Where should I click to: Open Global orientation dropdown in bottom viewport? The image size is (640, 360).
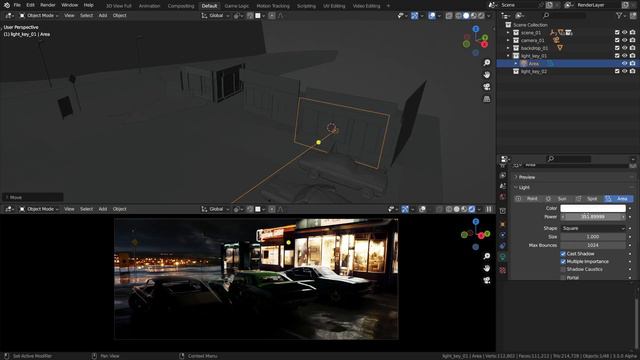pos(215,209)
